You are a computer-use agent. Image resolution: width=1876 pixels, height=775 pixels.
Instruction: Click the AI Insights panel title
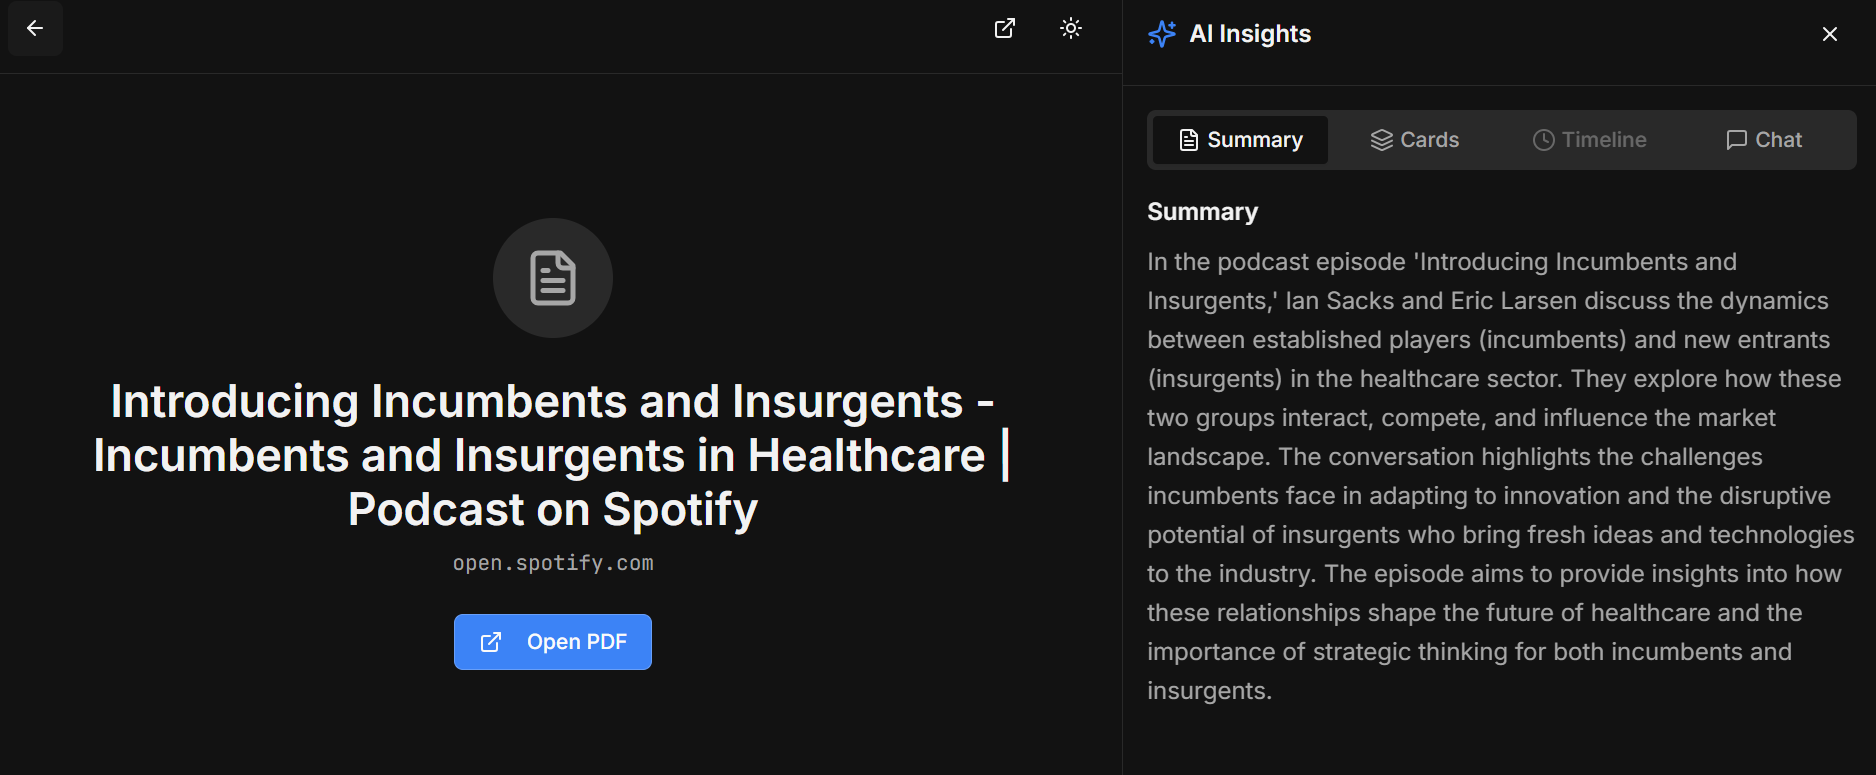tap(1250, 34)
